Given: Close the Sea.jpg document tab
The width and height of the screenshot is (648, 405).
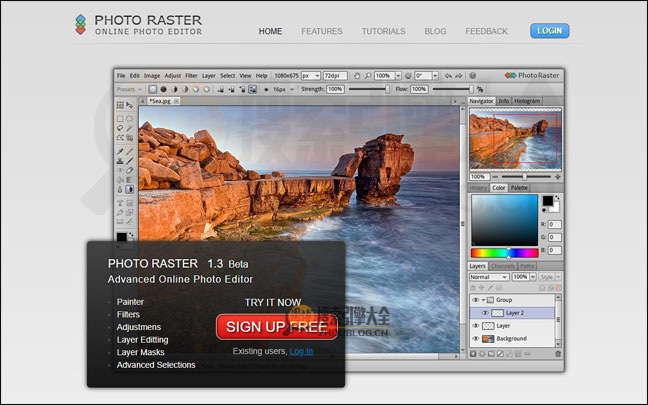Looking at the screenshot, I should click(176, 101).
